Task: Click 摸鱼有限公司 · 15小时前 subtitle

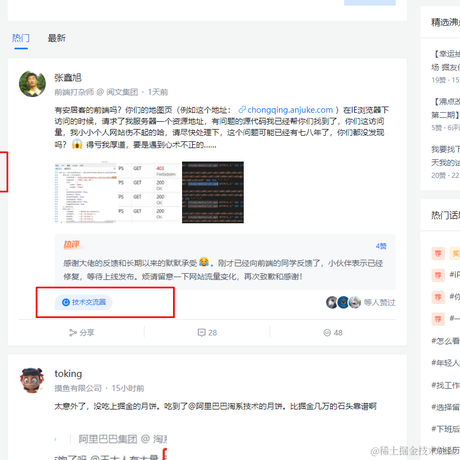Action: (x=99, y=388)
